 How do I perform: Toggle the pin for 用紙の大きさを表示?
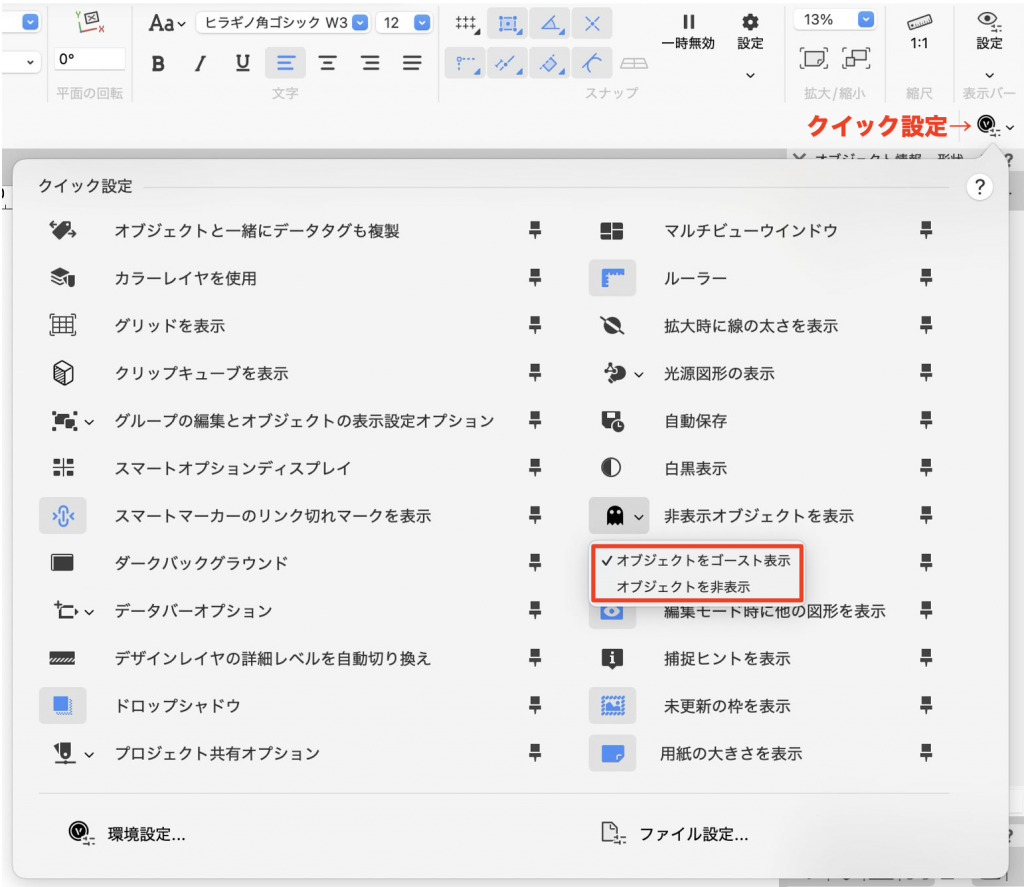pos(926,752)
